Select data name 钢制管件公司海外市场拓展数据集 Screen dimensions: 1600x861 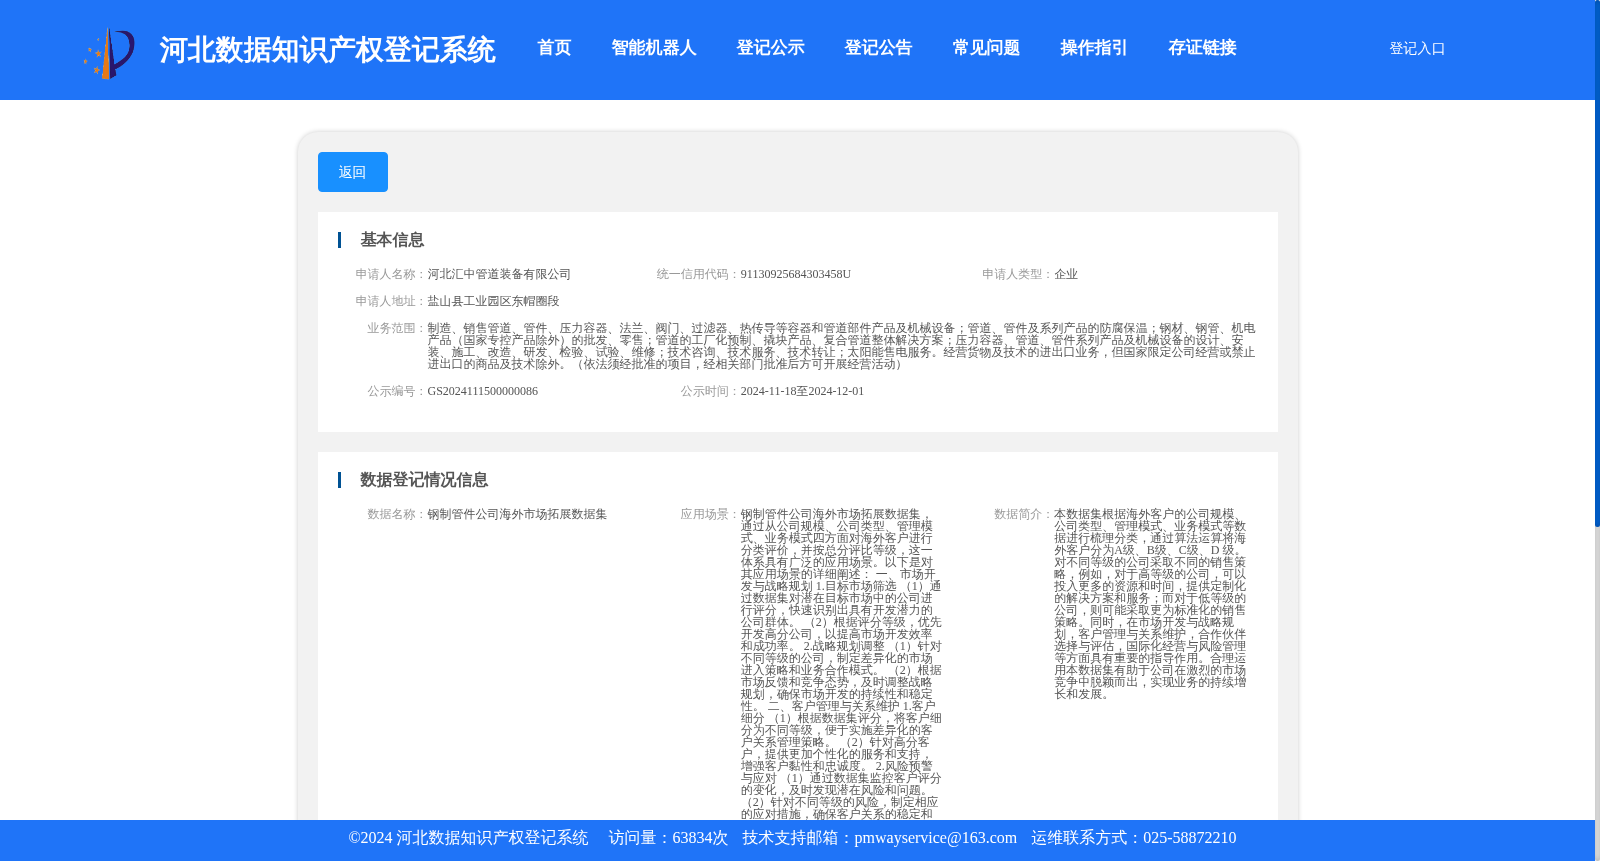click(x=518, y=514)
